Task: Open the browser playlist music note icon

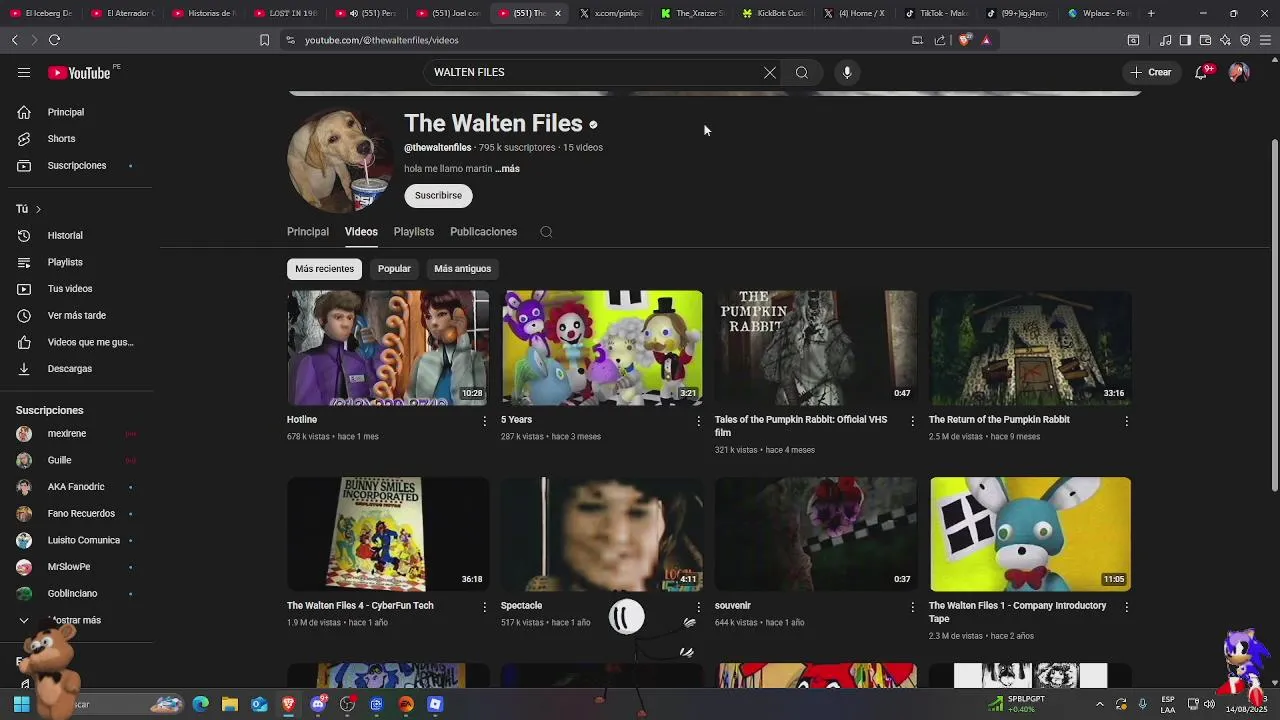Action: 1165,40
